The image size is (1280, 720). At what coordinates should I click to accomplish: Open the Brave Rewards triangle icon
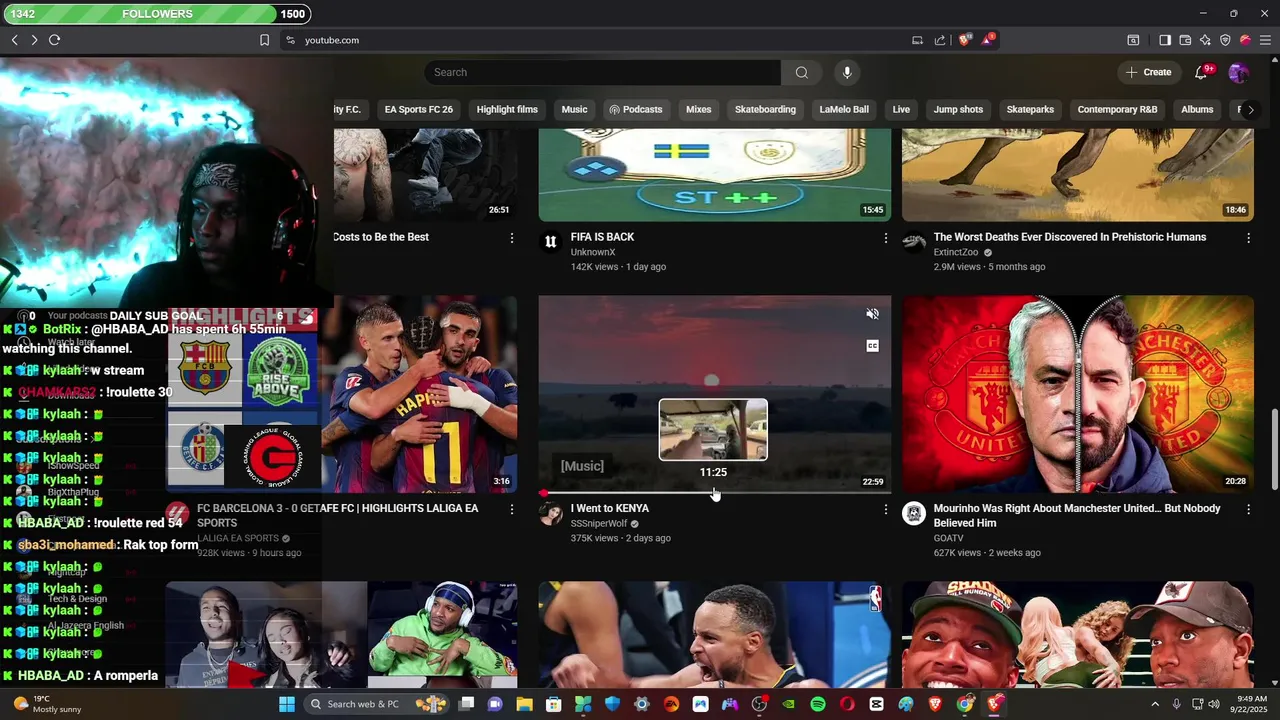[988, 39]
